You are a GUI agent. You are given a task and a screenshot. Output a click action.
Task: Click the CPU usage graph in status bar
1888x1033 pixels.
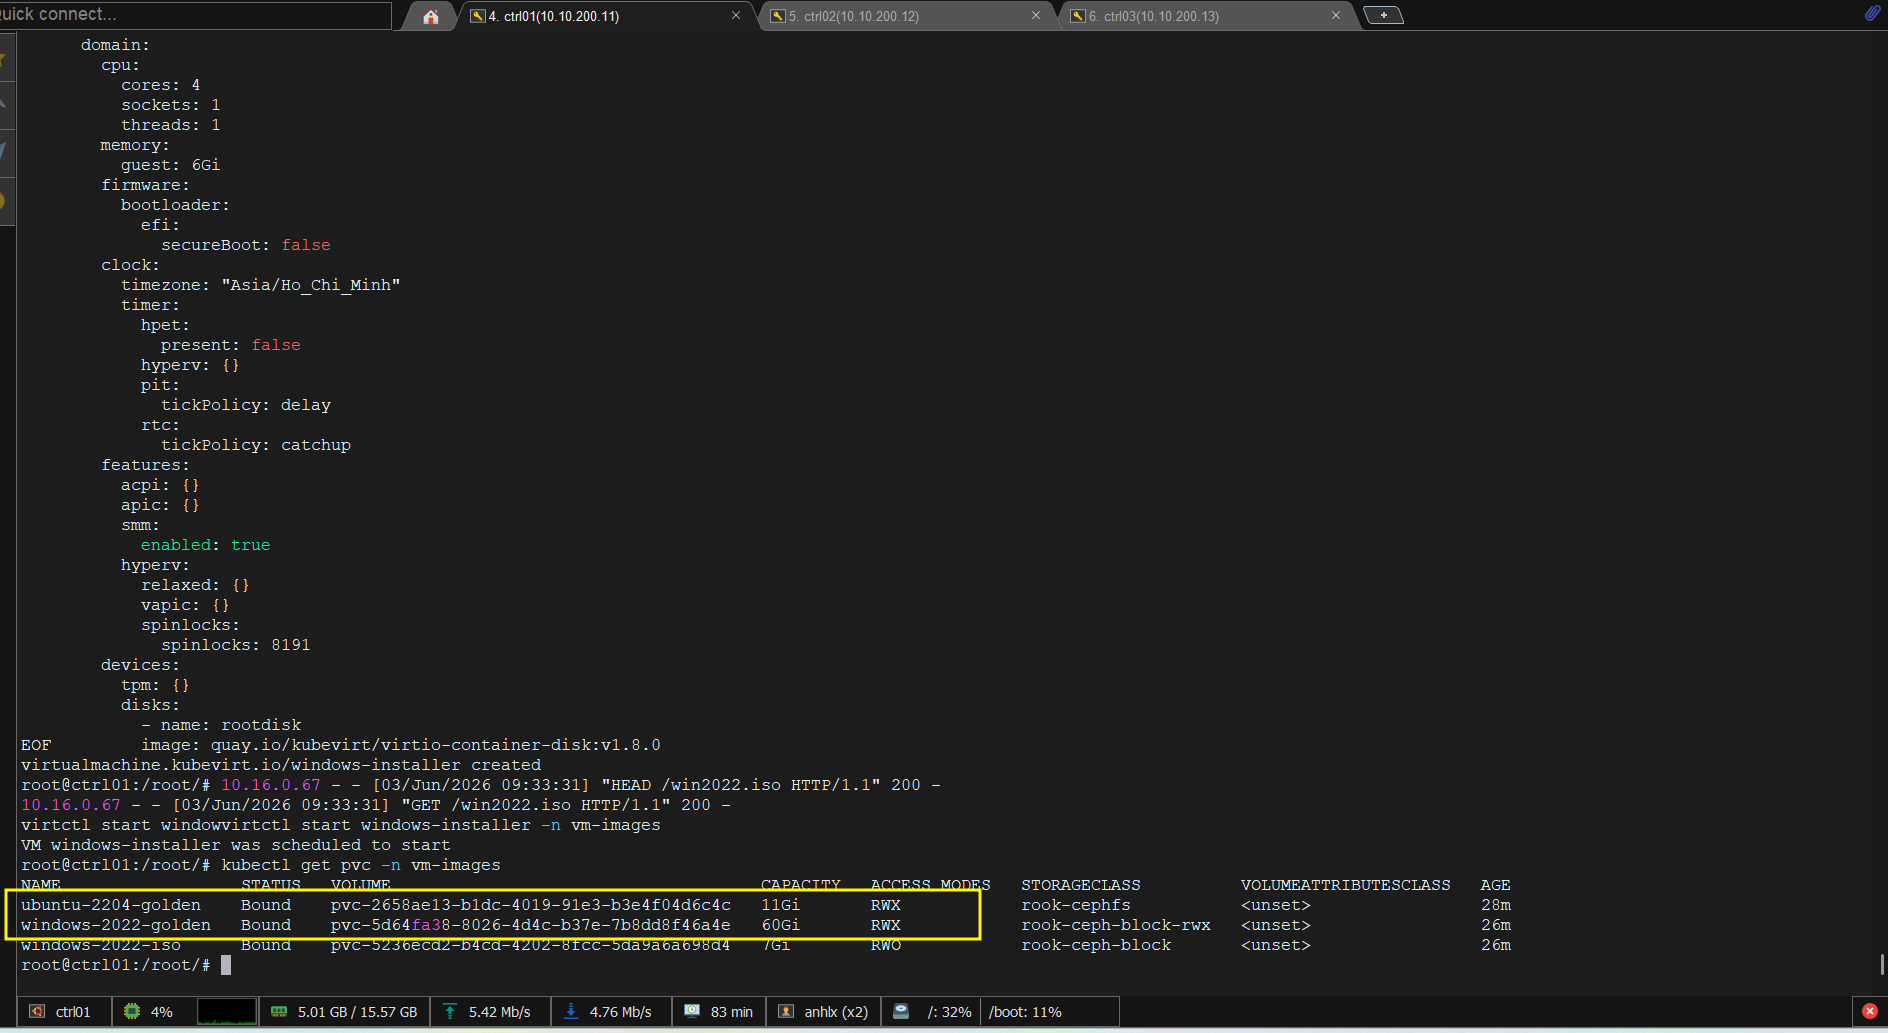(x=227, y=1012)
